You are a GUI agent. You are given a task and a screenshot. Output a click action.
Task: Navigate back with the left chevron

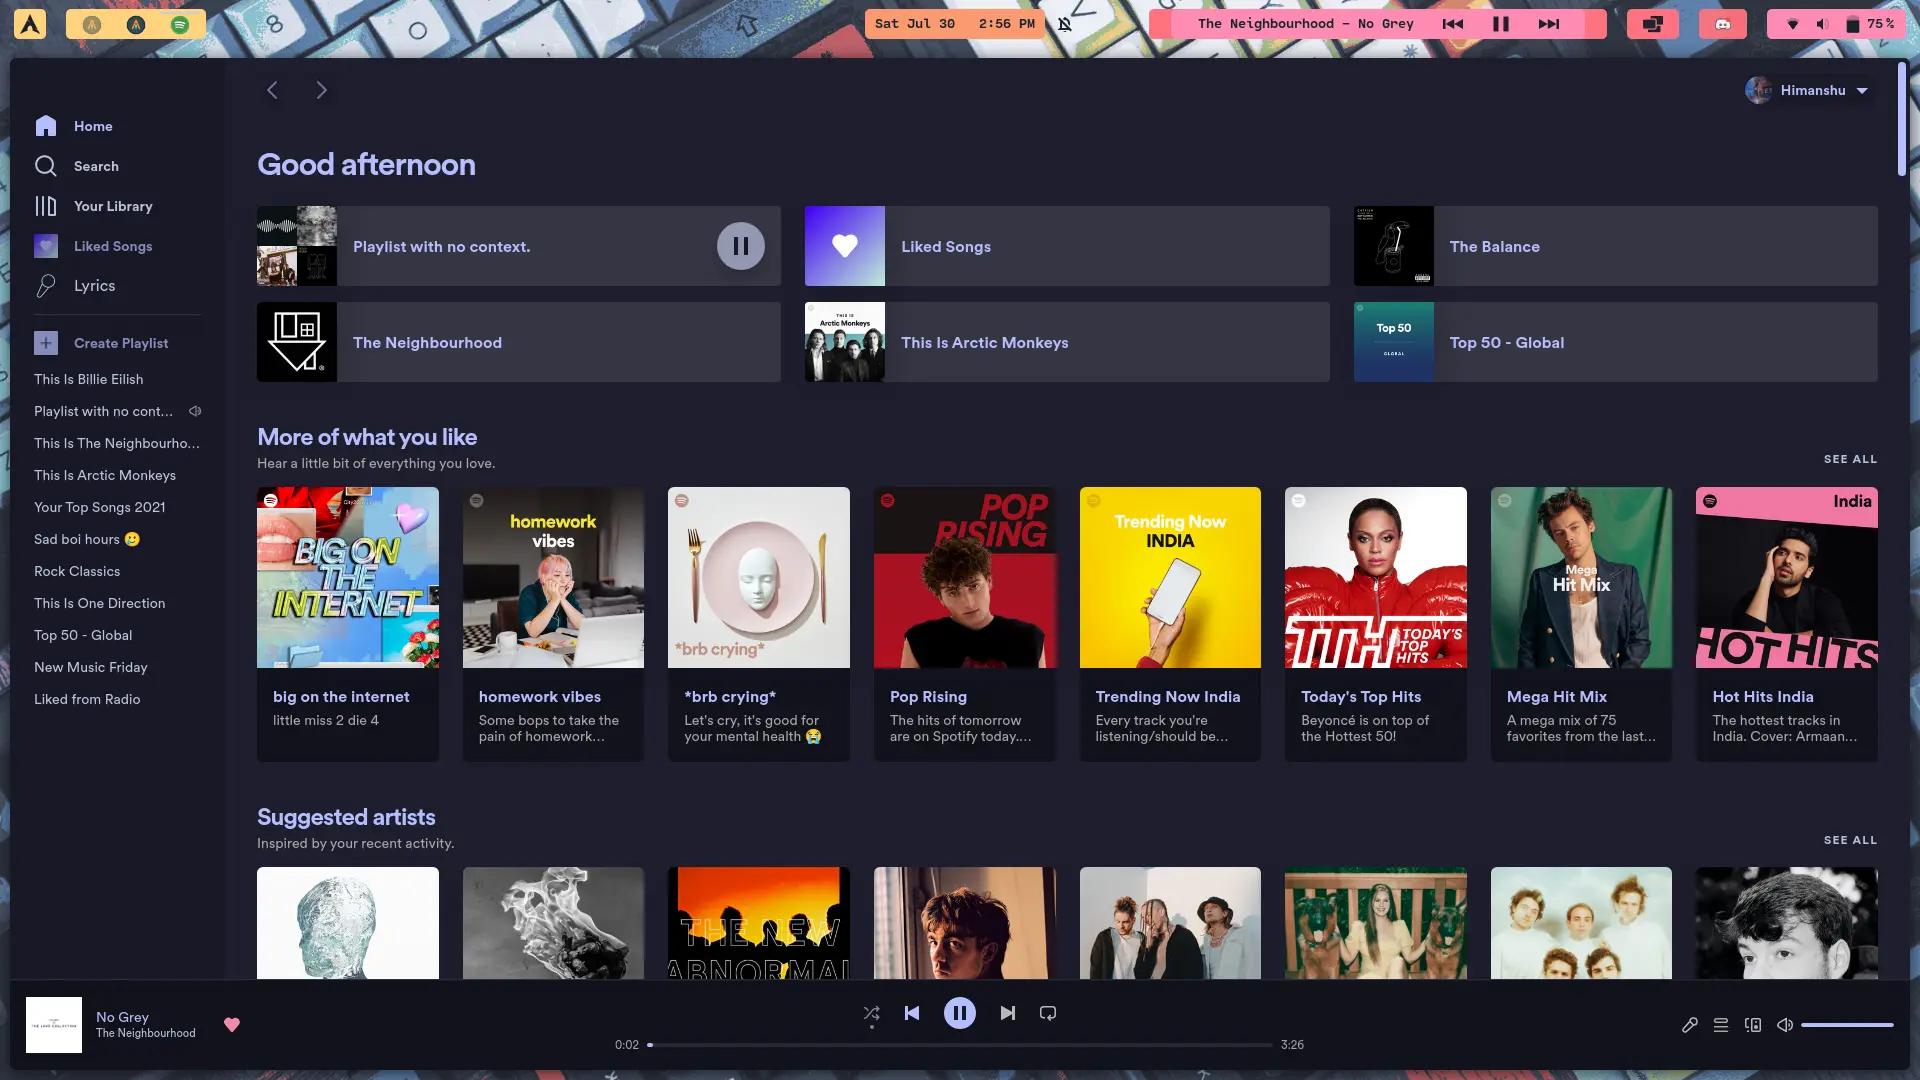coord(272,90)
